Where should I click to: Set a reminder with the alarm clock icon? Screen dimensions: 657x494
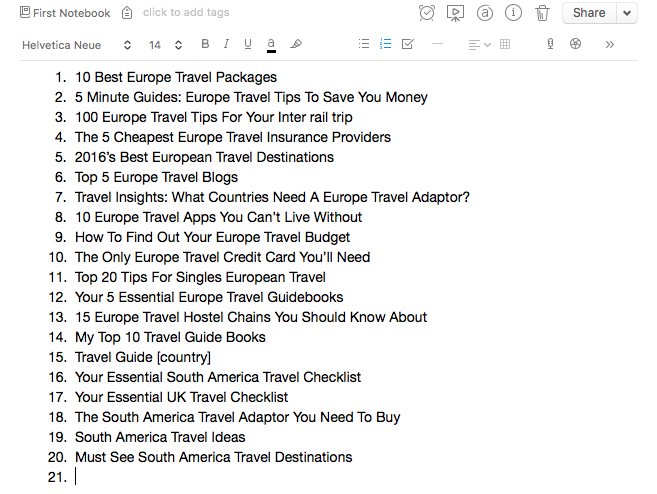427,13
